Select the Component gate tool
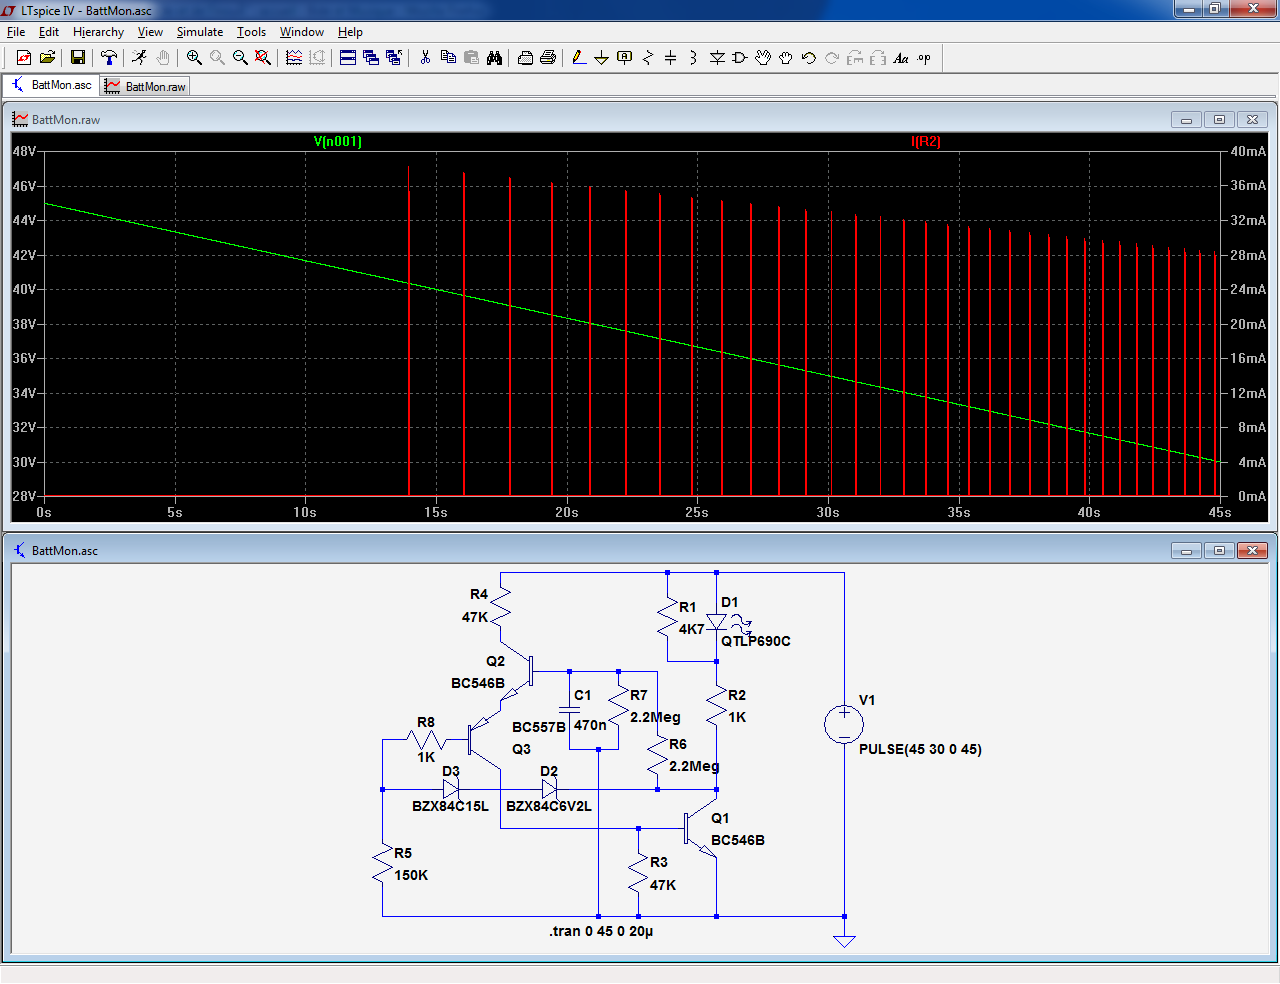This screenshot has width=1280, height=984. coord(740,58)
